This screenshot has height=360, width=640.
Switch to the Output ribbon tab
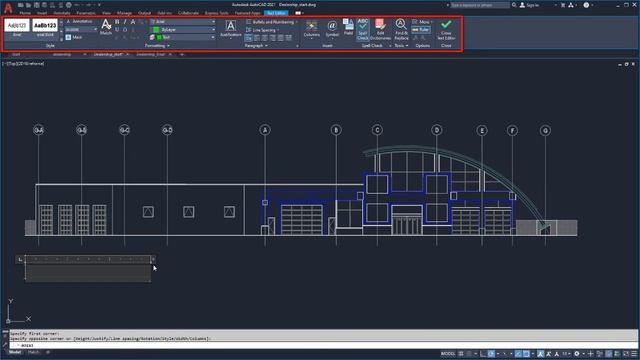point(144,13)
